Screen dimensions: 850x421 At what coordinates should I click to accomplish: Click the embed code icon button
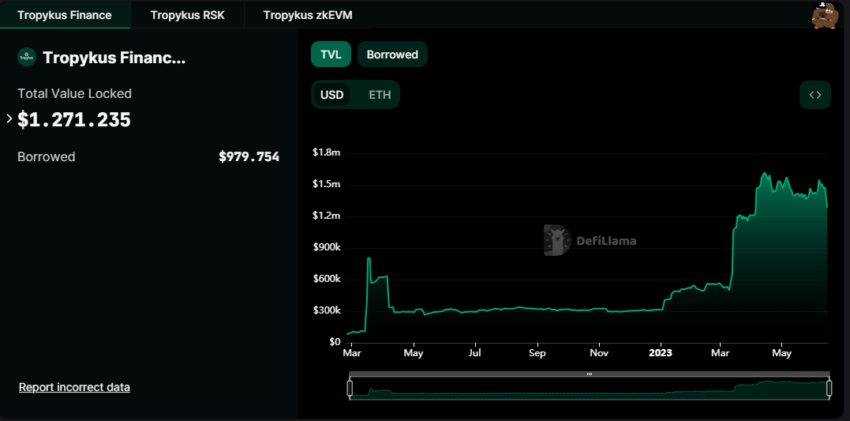815,95
